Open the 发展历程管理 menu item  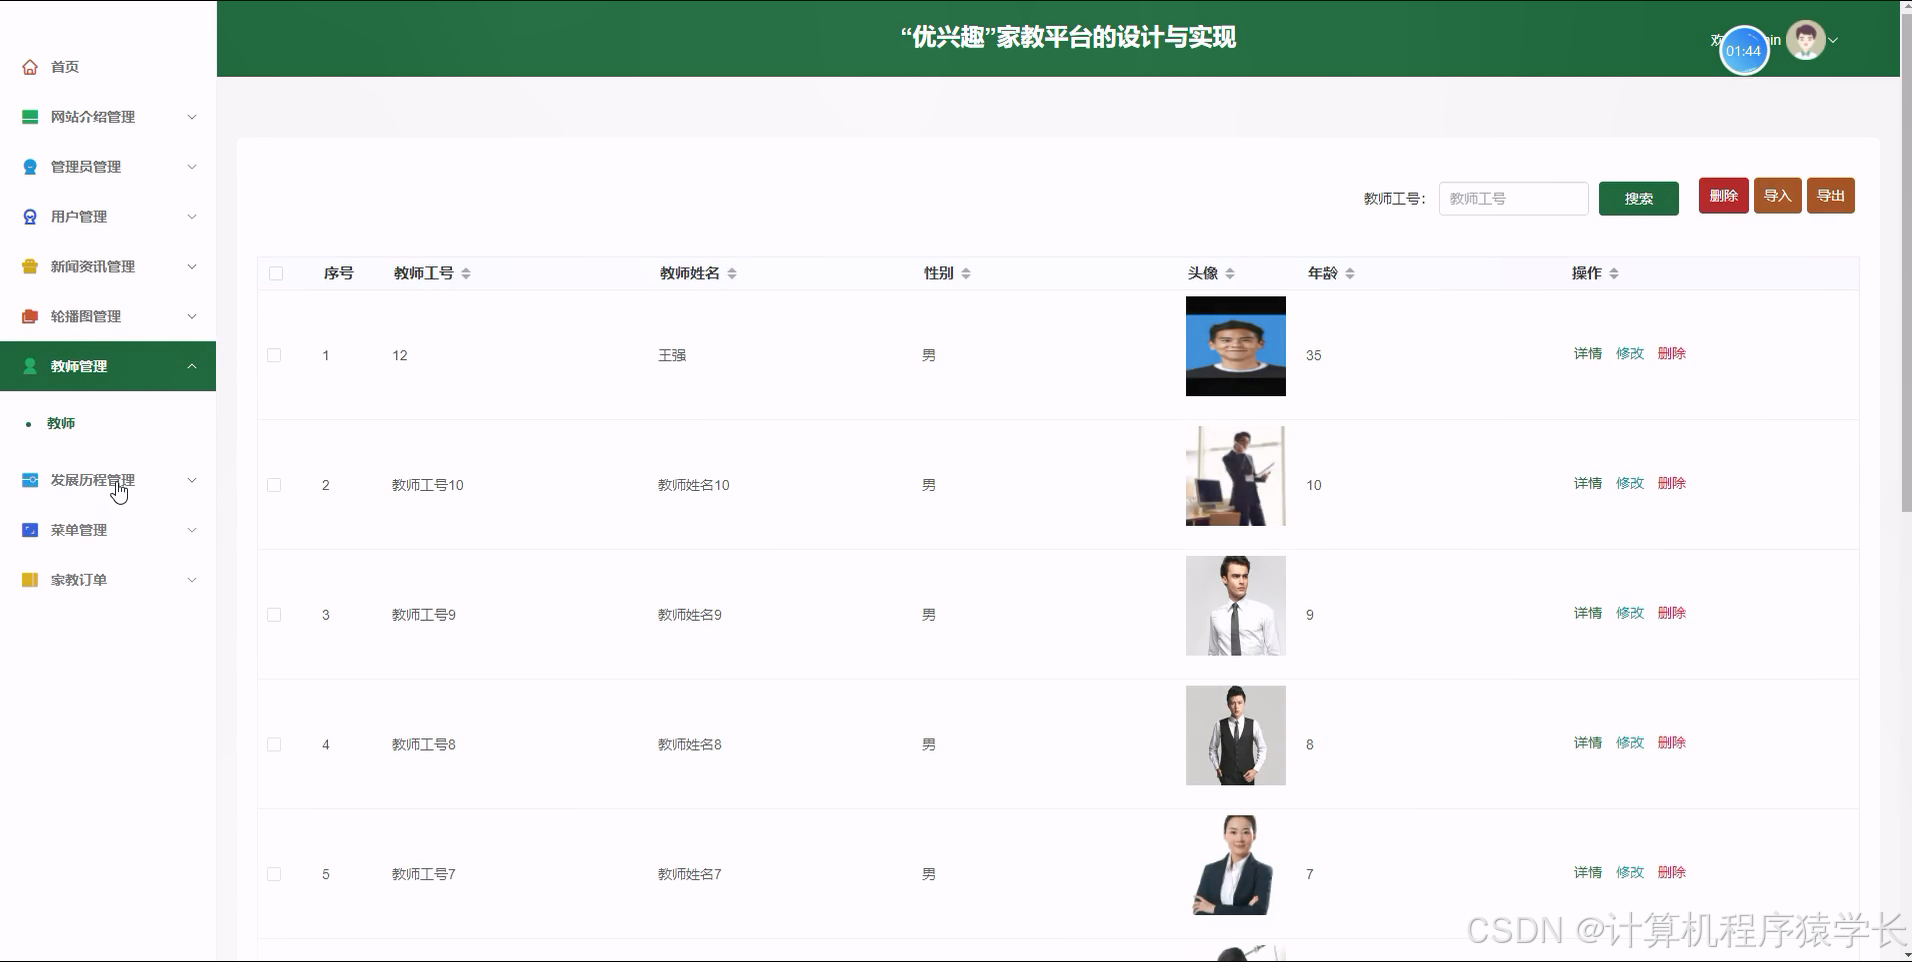point(92,480)
